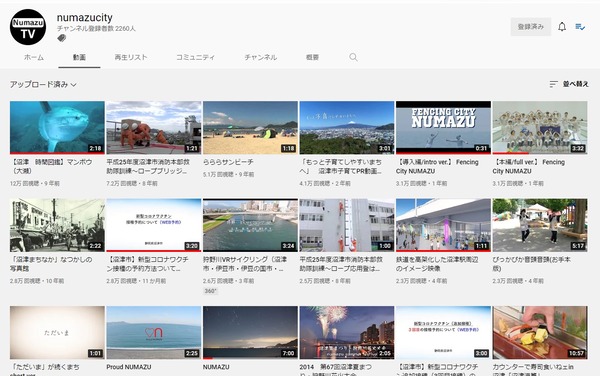This screenshot has width=600, height=376.
Task: Click the 12万 回視聴・9 年前 view count
Action: [35, 184]
